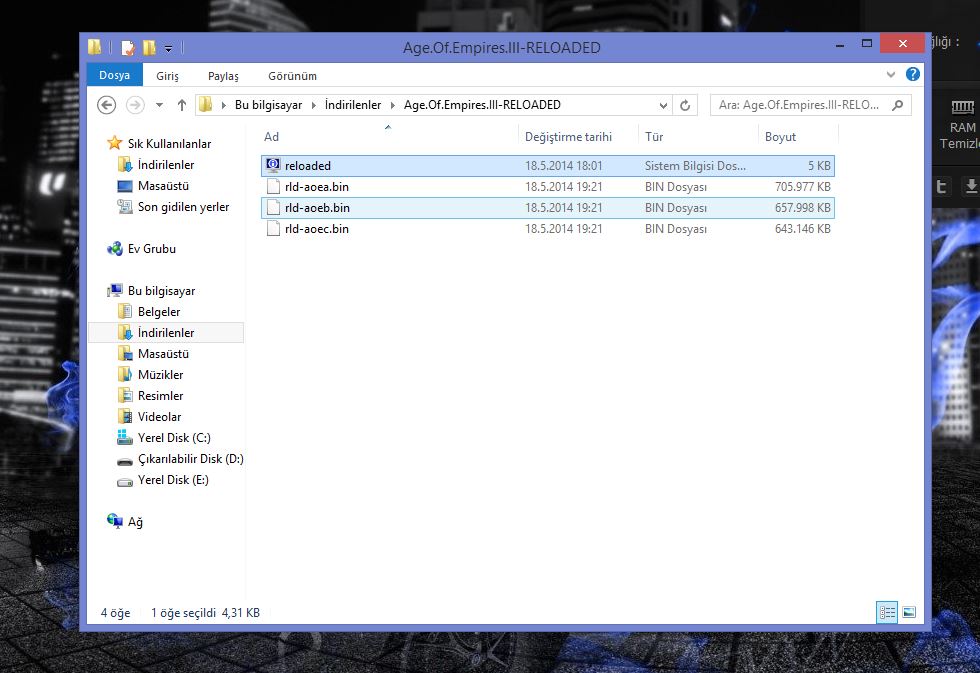Click the Sistem Bilgisi Dos... type cell
The height and width of the screenshot is (673, 980).
point(695,166)
